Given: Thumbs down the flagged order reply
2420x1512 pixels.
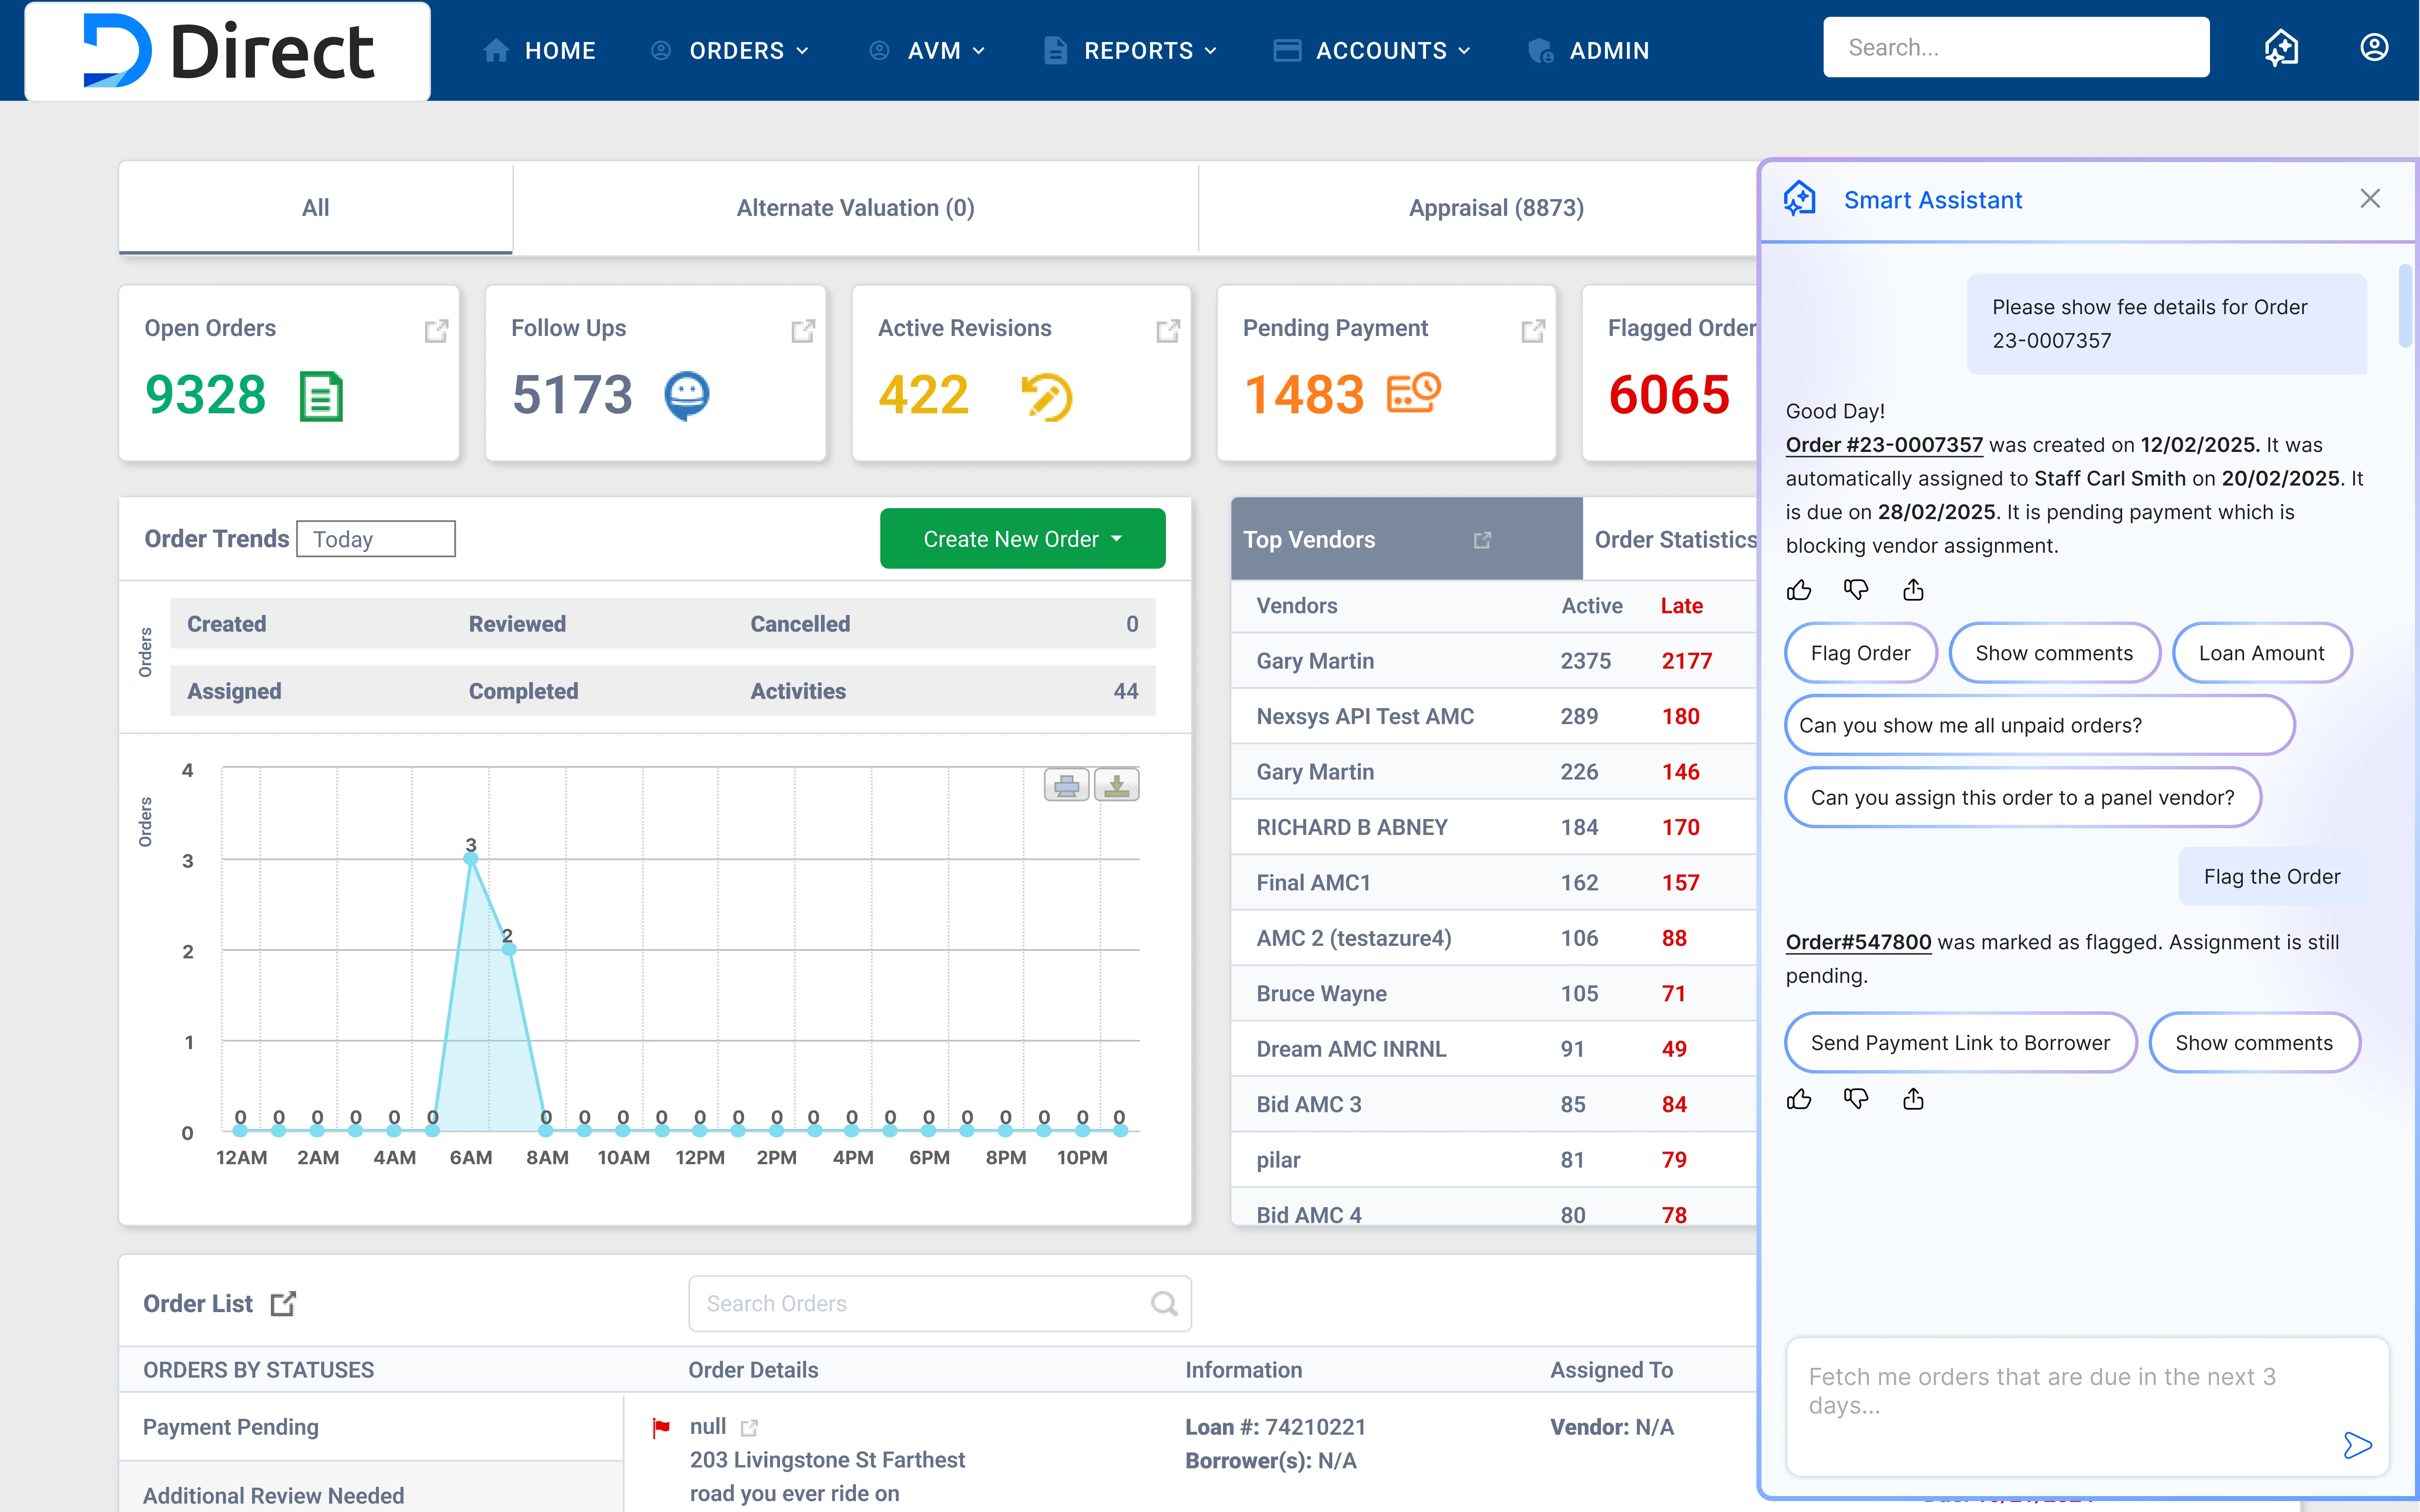Looking at the screenshot, I should coord(1856,1100).
